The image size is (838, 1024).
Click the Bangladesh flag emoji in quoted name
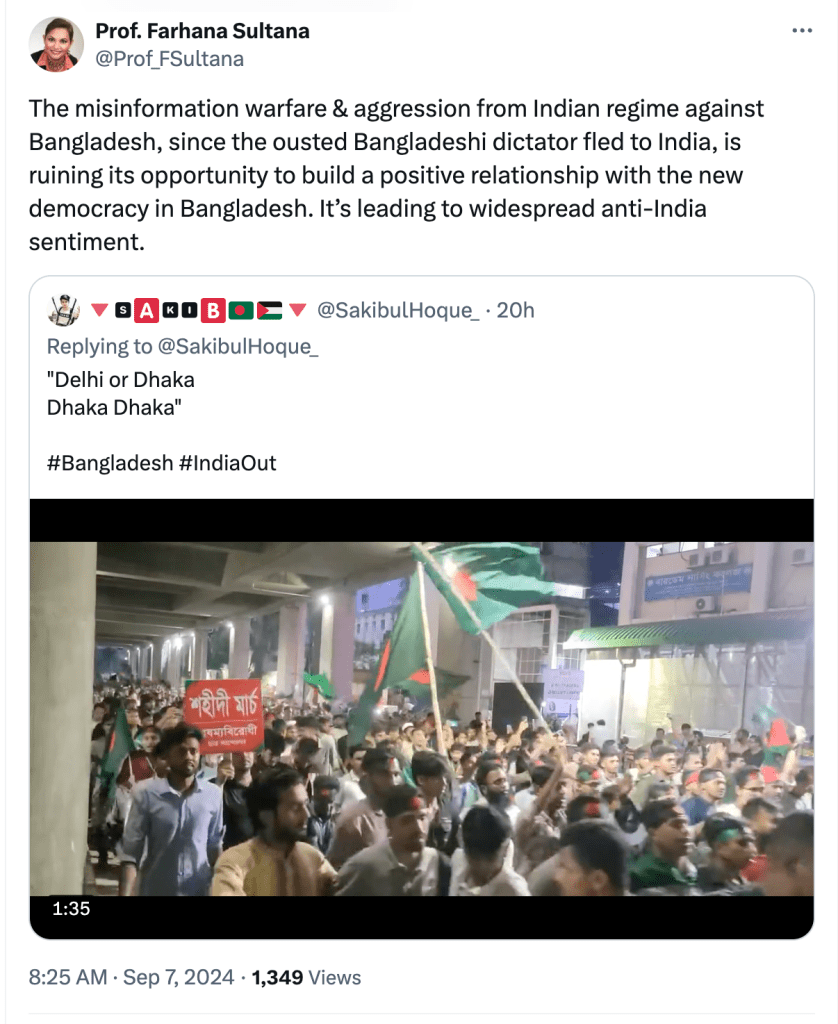(240, 311)
